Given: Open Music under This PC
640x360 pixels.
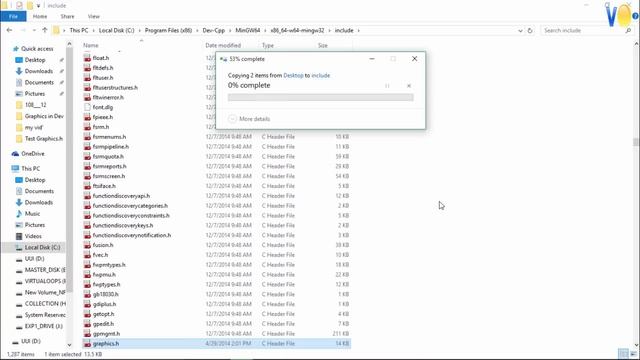Looking at the screenshot, I should pos(32,214).
